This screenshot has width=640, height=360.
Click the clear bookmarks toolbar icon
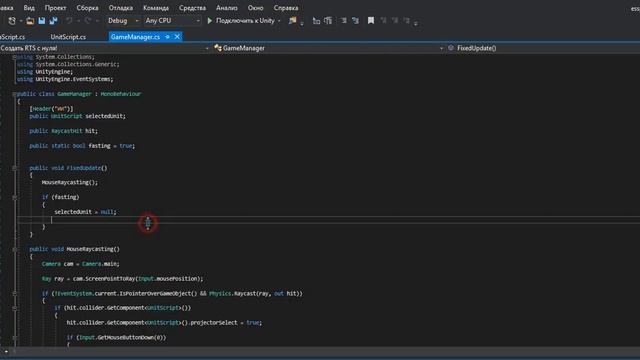407,20
